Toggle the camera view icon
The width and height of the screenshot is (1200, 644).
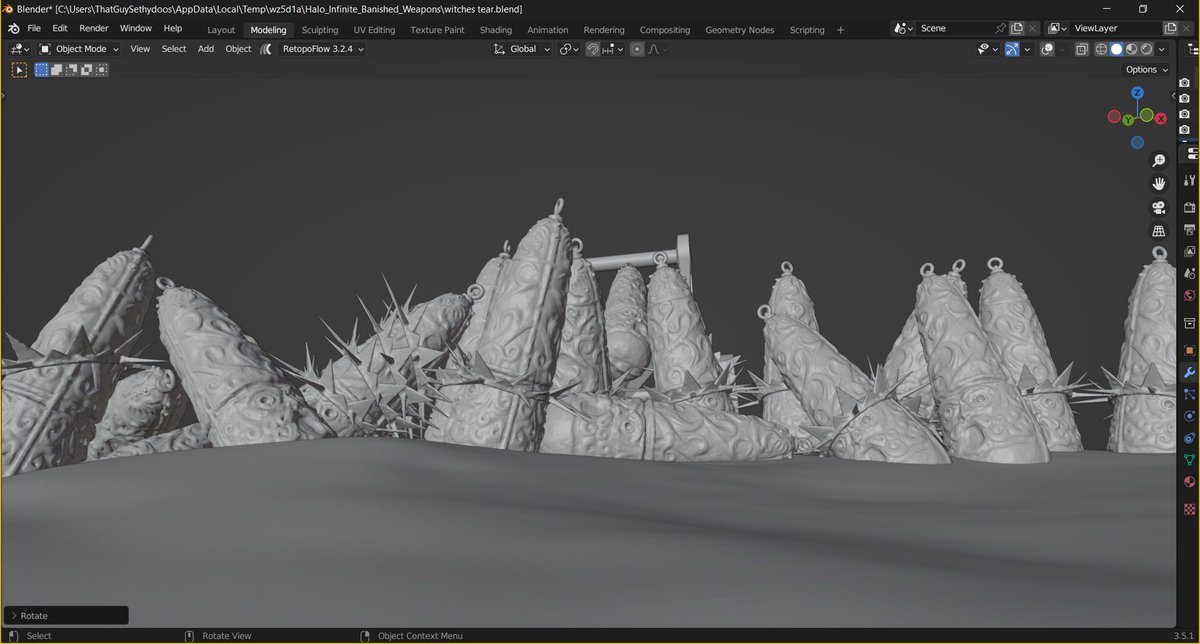(1159, 208)
